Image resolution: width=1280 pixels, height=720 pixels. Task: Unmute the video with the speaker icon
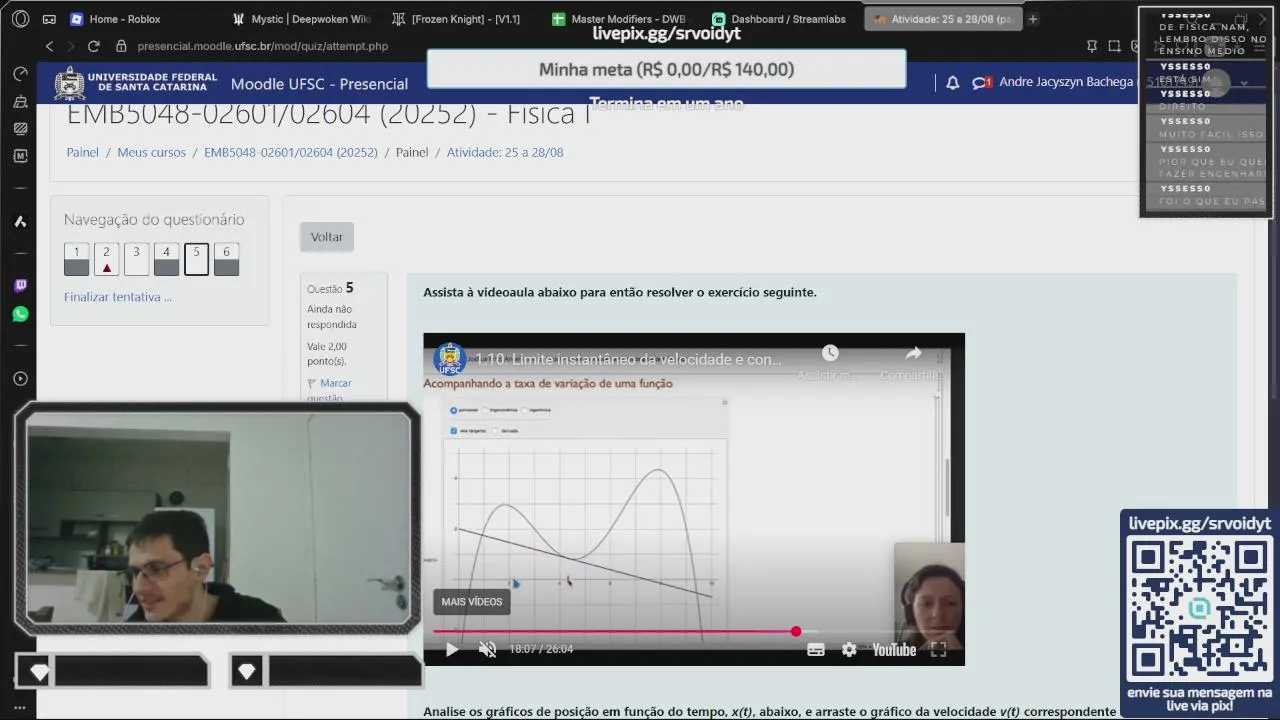(487, 649)
